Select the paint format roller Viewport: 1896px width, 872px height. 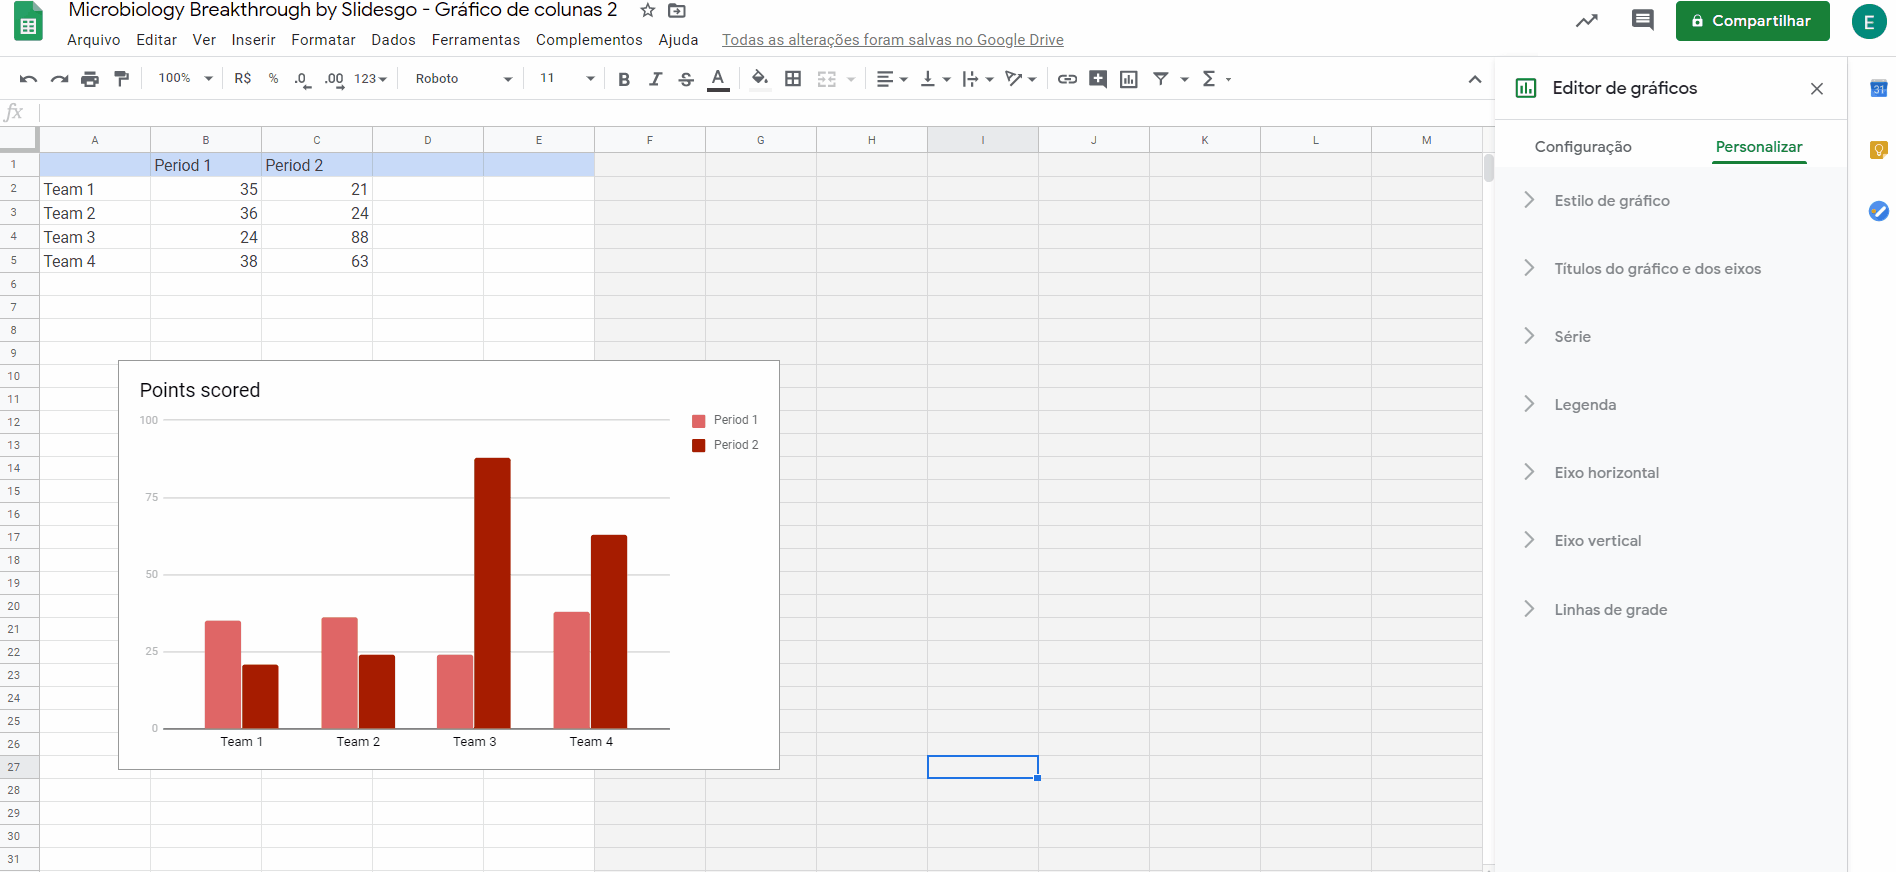pos(121,79)
